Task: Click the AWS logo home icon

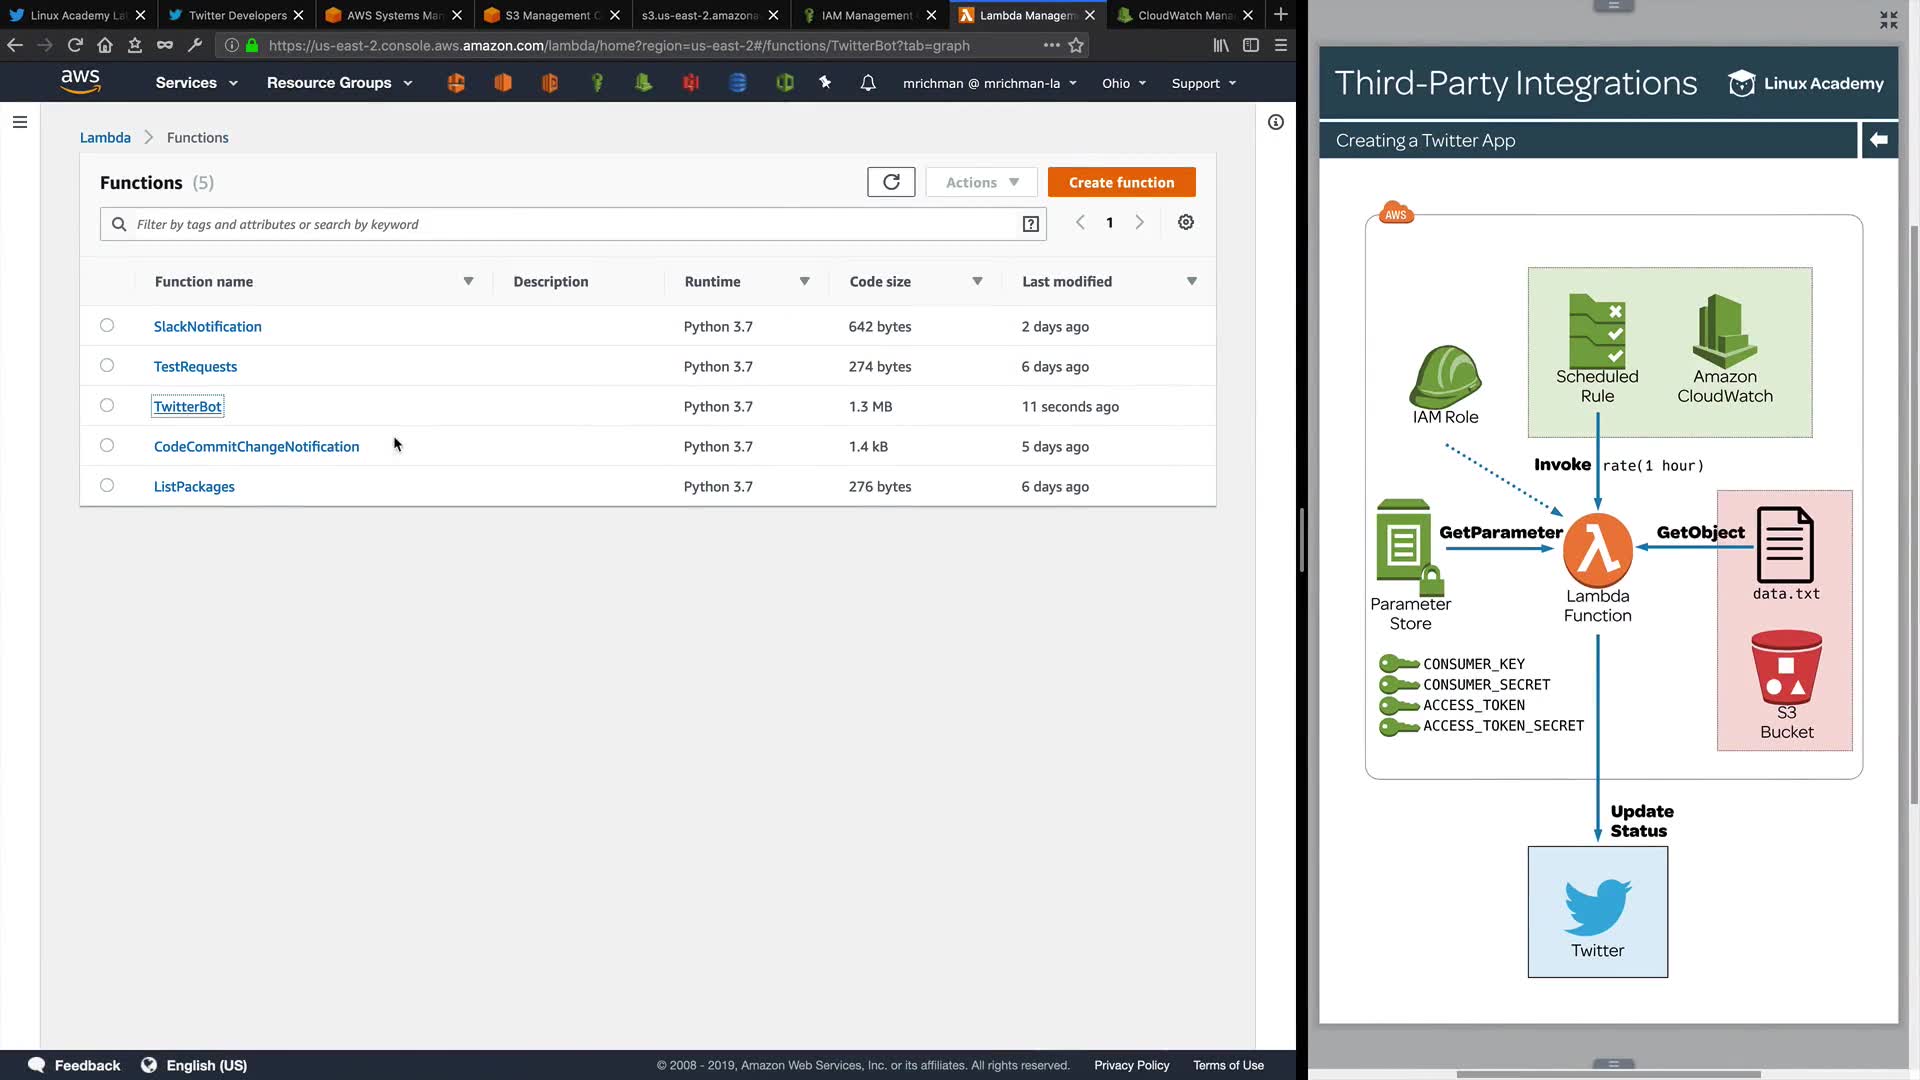Action: coord(80,81)
